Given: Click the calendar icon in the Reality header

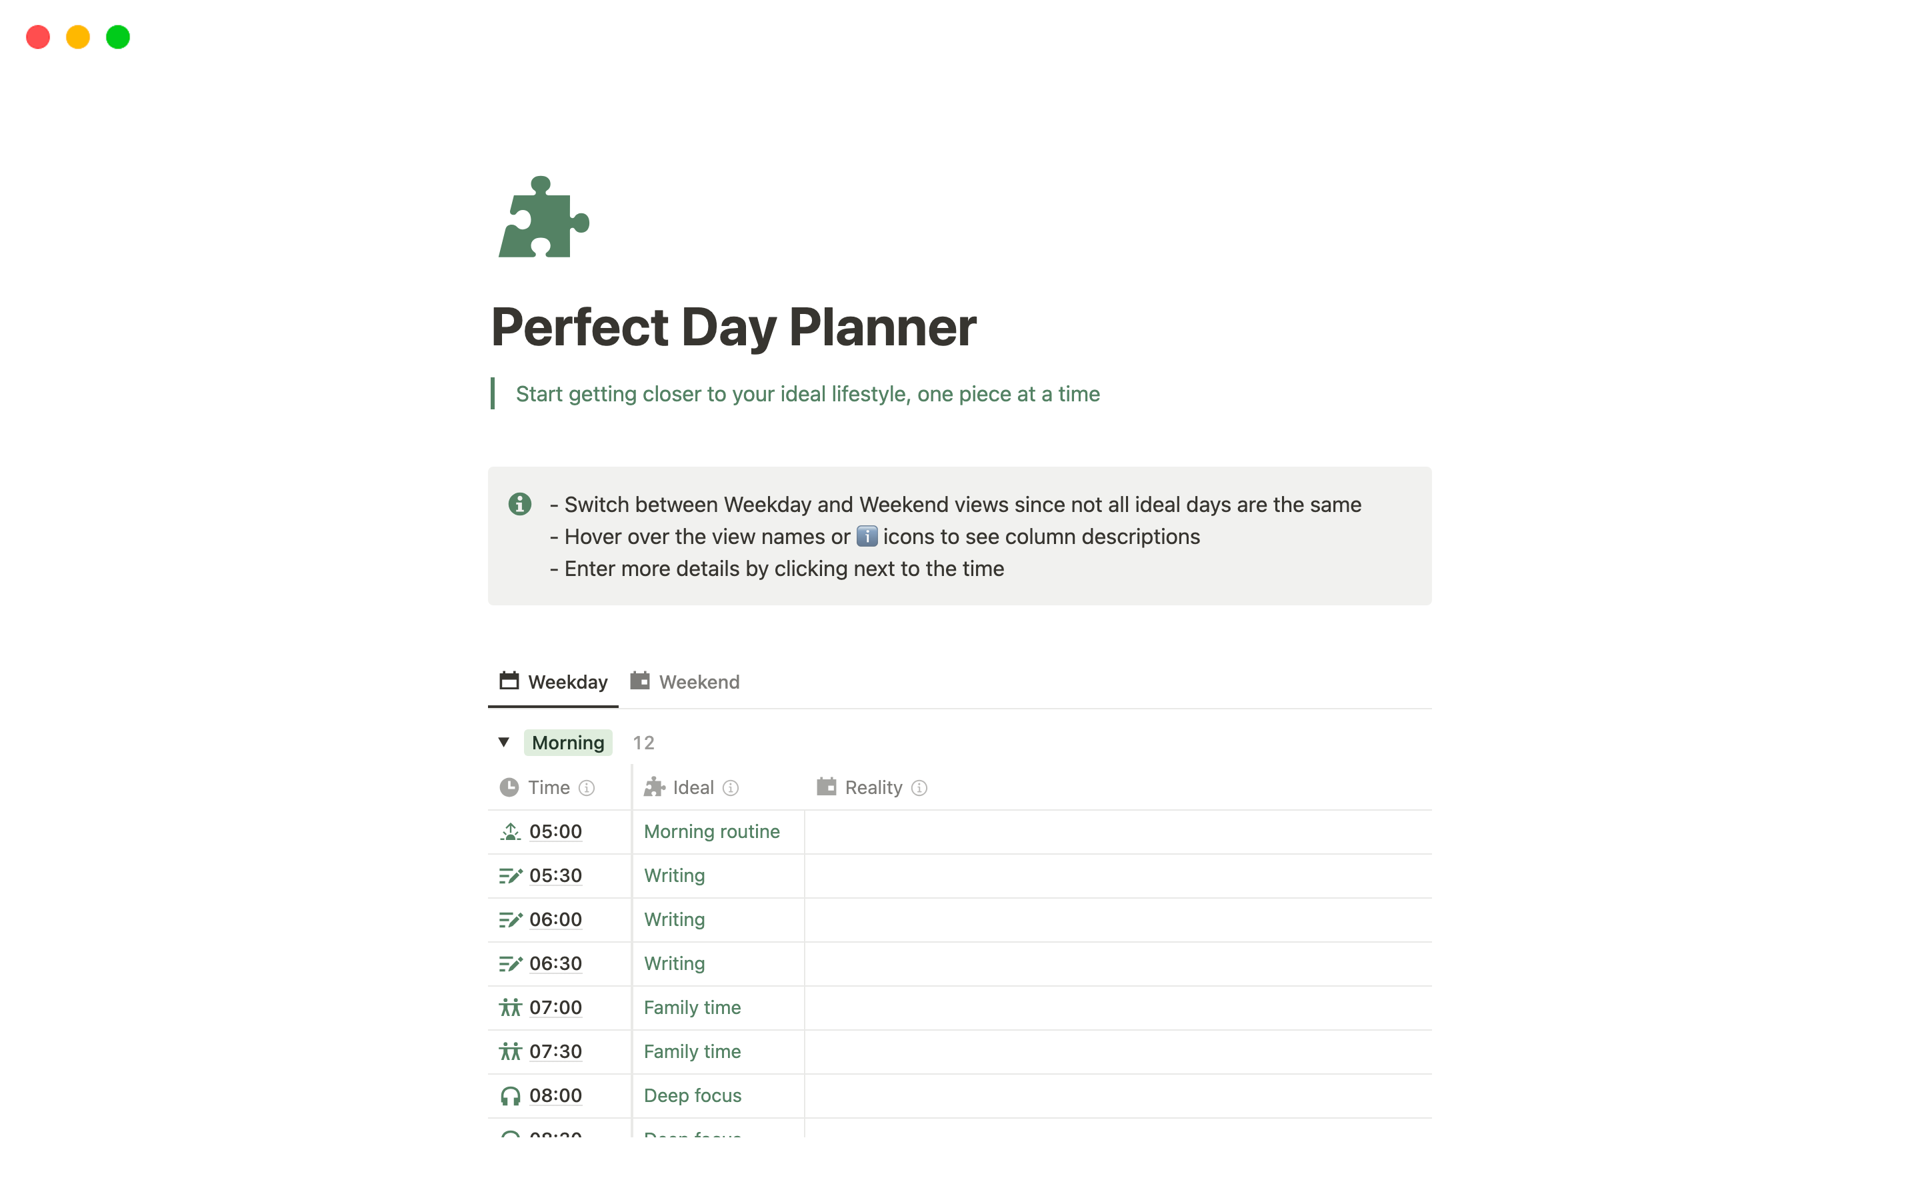Looking at the screenshot, I should (x=827, y=787).
